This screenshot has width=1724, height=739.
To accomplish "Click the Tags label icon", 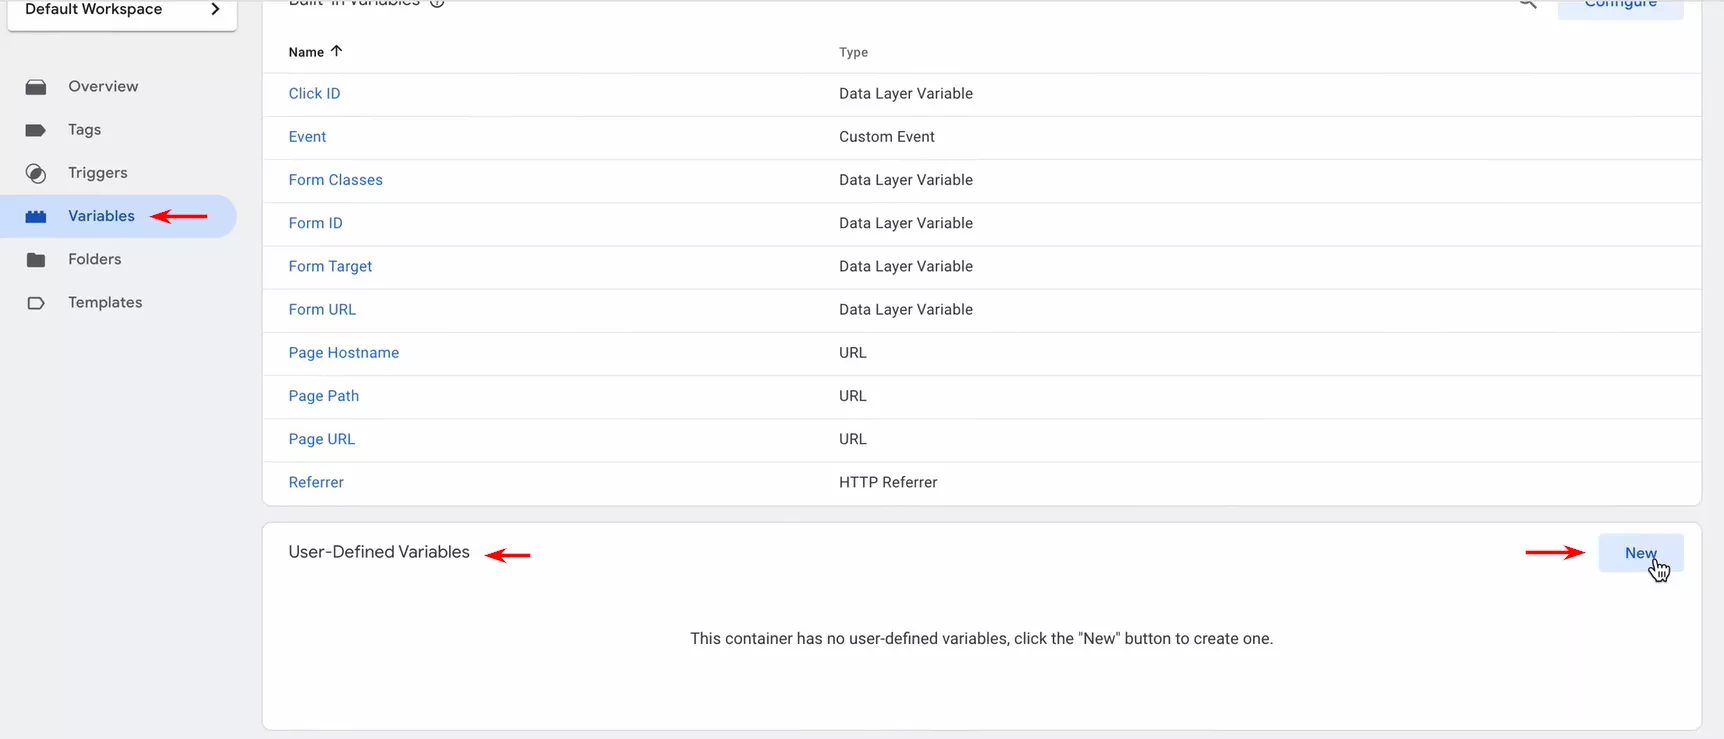I will pos(36,130).
